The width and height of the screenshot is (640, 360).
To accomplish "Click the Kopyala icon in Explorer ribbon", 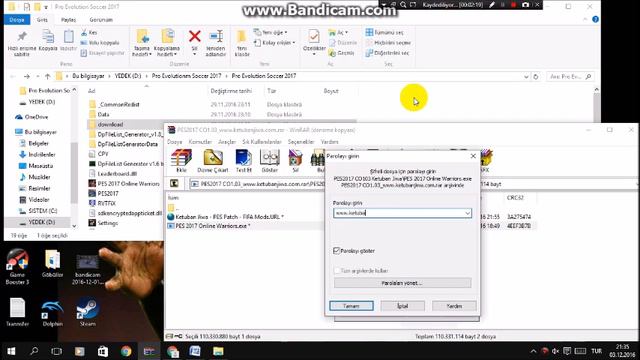I will pyautogui.click(x=48, y=37).
